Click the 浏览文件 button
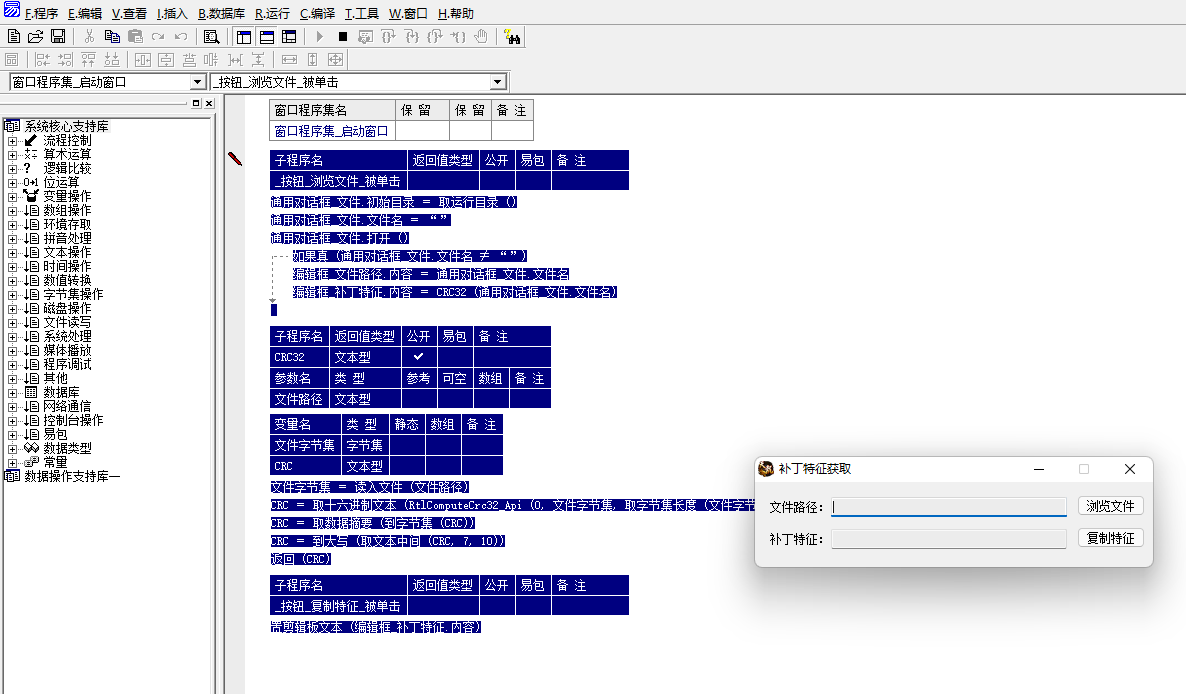 tap(1110, 506)
